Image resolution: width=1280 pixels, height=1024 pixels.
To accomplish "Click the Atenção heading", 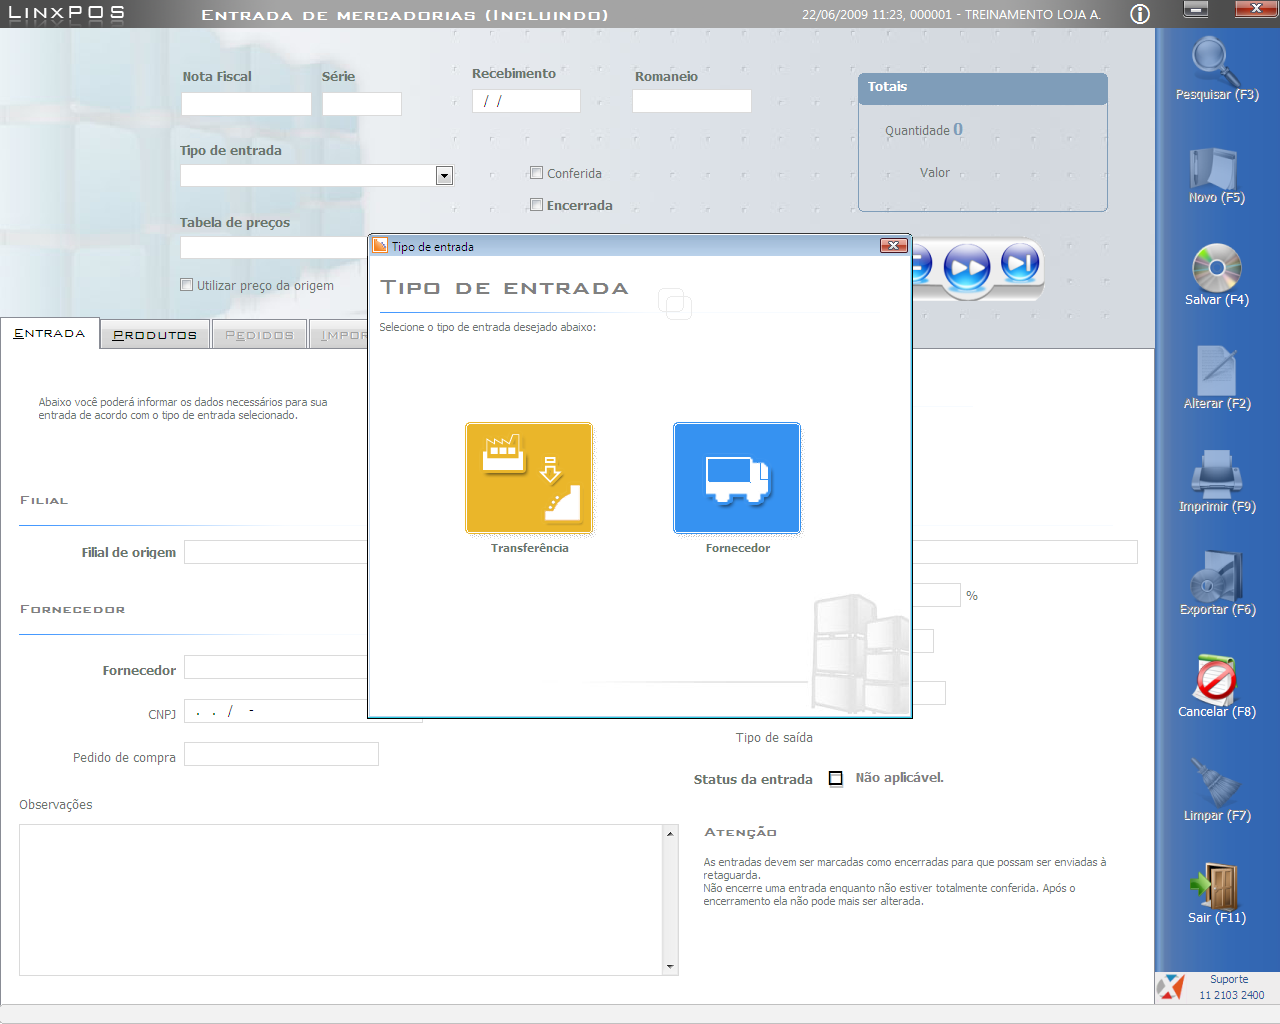I will pyautogui.click(x=740, y=832).
